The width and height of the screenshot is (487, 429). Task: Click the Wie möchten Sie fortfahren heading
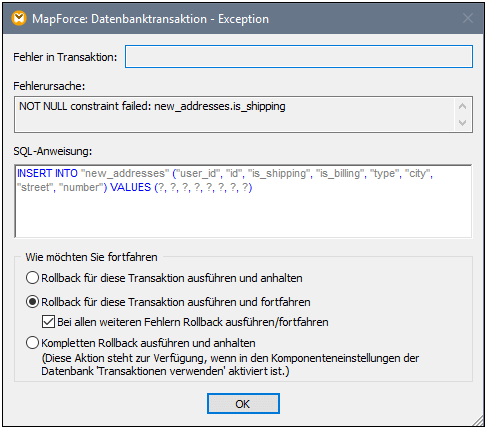coord(91,257)
